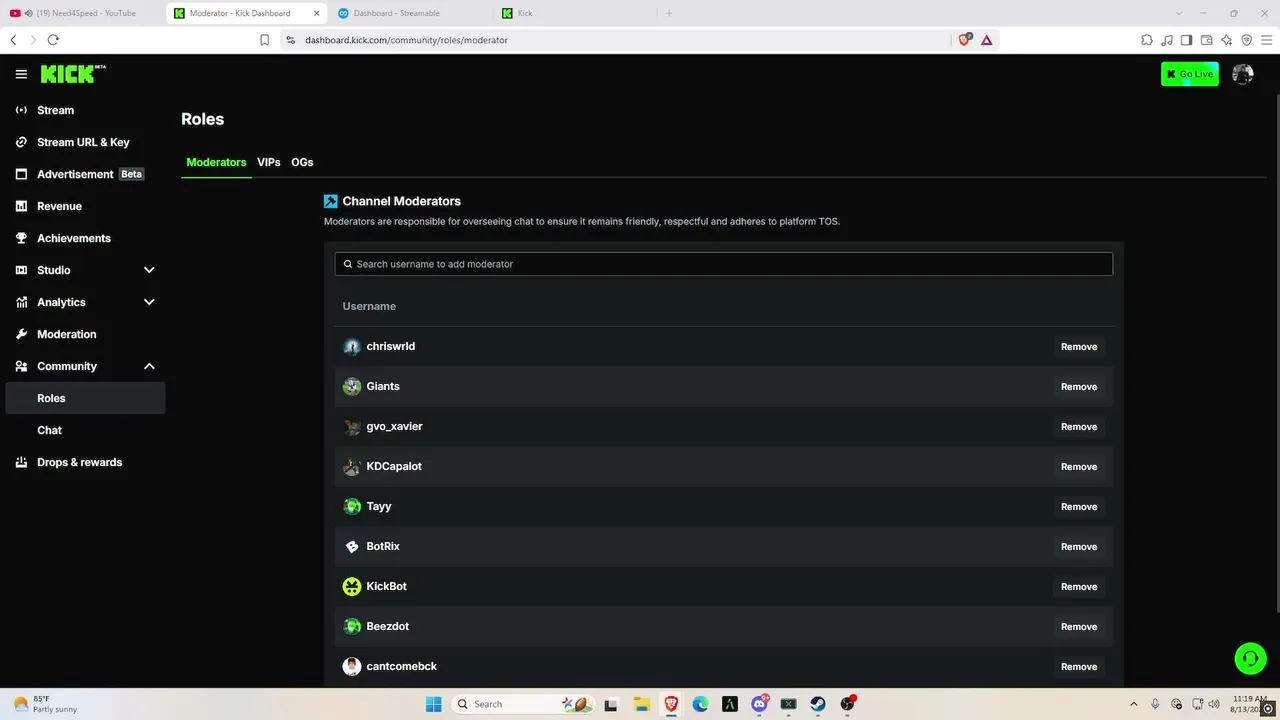Open the Windows Start menu
1280x720 pixels.
click(433, 704)
